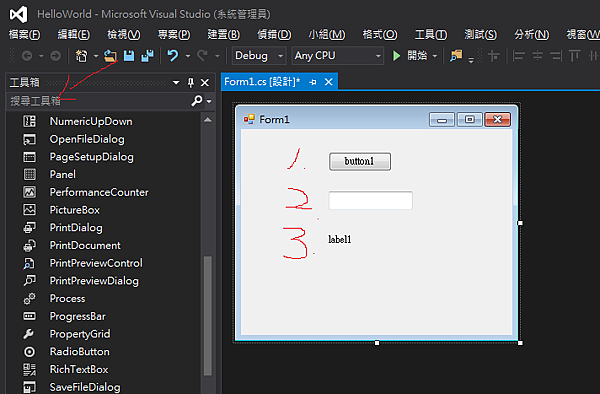The width and height of the screenshot is (600, 394).
Task: Close the Form1.cs design tab
Action: coord(328,82)
